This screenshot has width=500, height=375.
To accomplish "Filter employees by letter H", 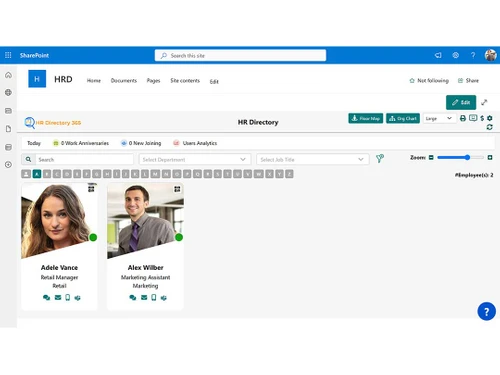I will (x=107, y=174).
